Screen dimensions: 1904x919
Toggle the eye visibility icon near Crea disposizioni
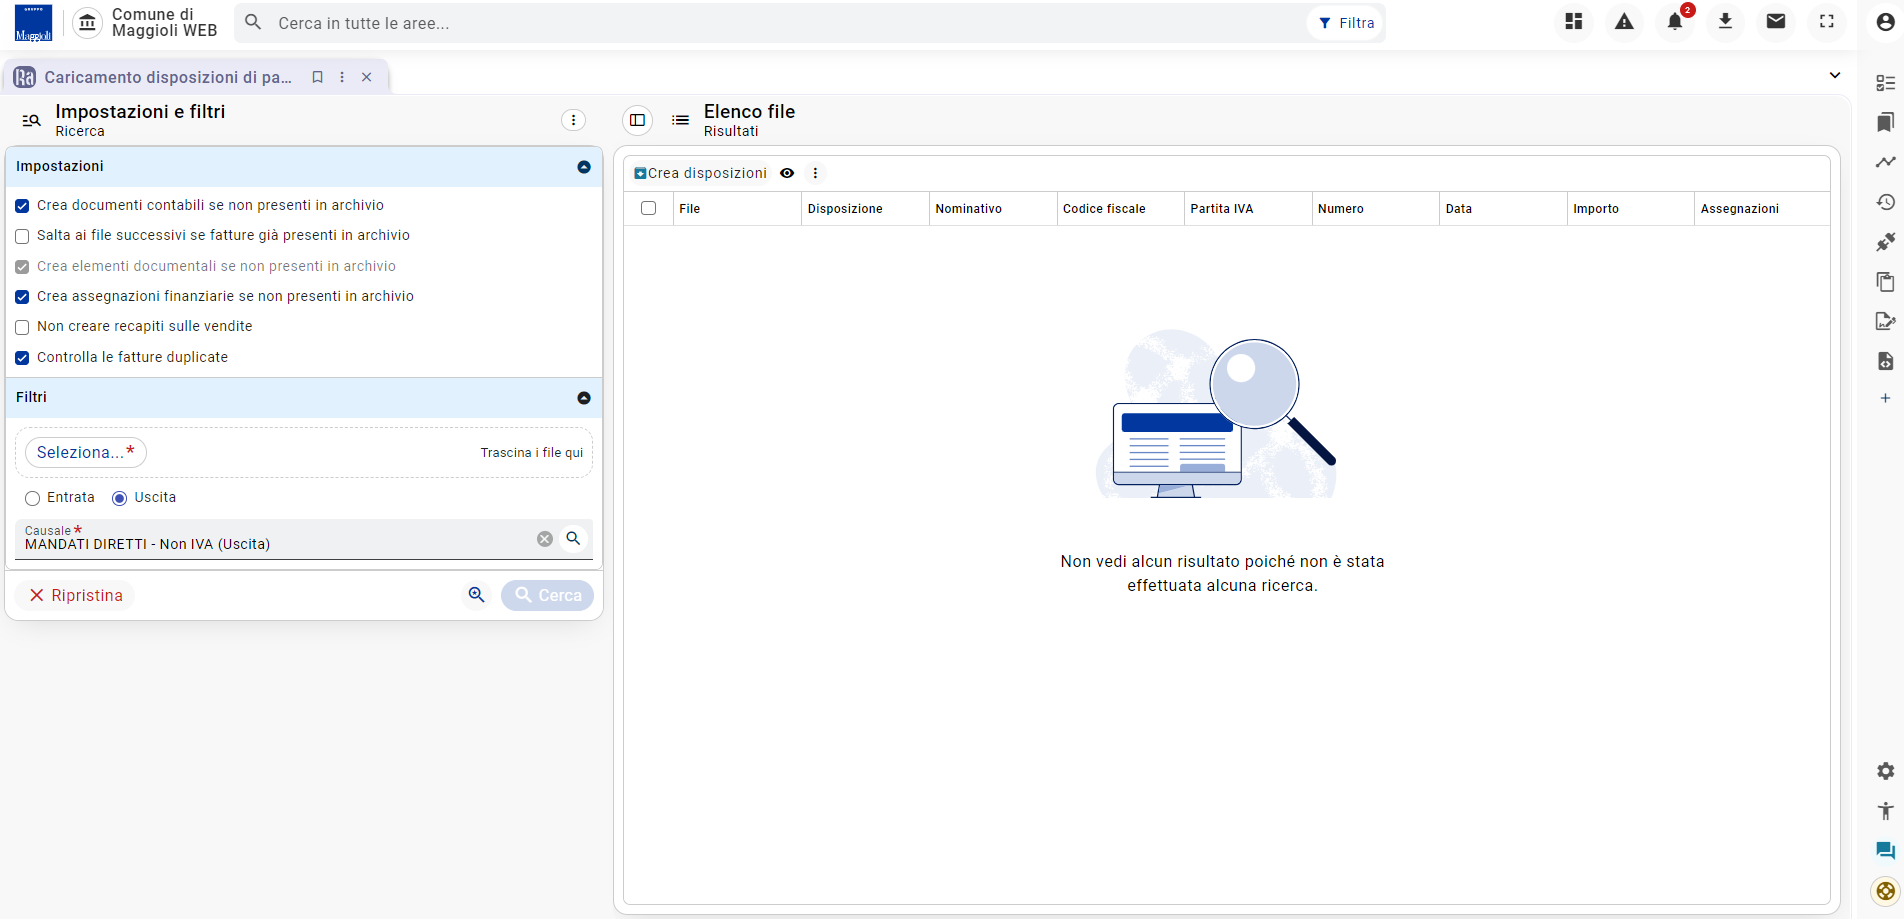point(787,173)
